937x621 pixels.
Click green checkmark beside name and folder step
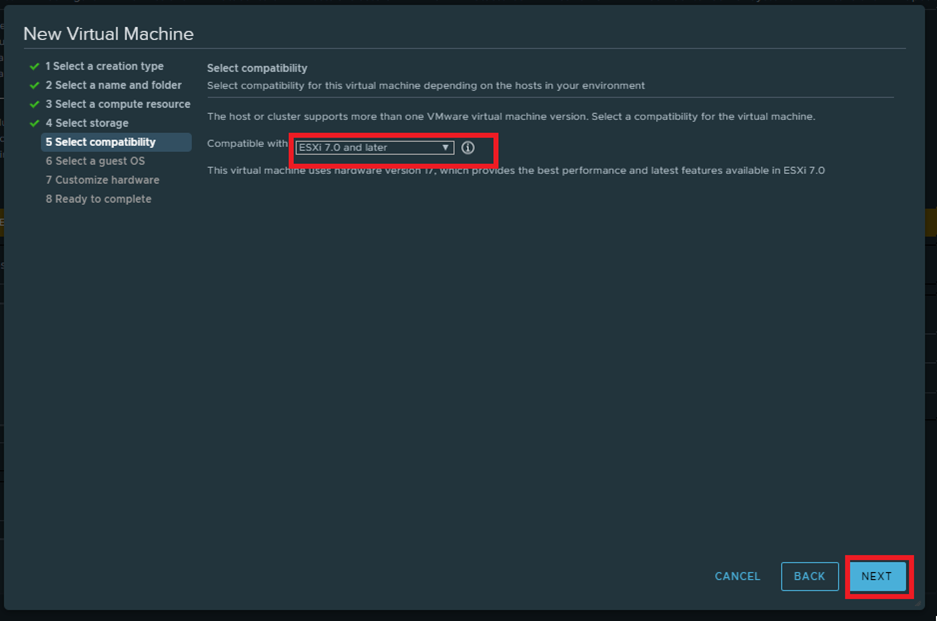(35, 85)
